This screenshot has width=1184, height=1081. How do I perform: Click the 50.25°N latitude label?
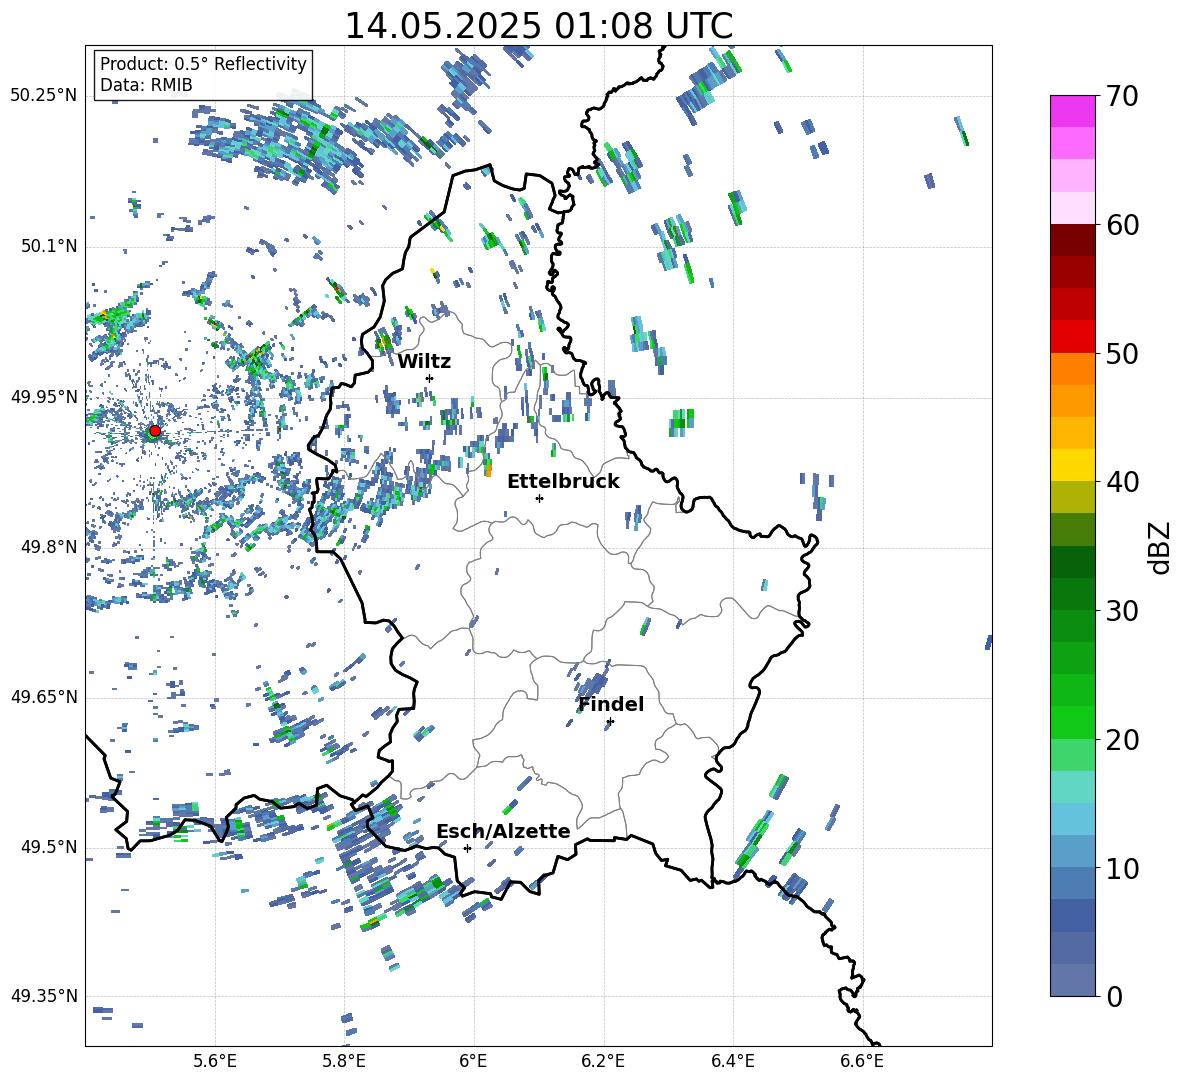44,96
